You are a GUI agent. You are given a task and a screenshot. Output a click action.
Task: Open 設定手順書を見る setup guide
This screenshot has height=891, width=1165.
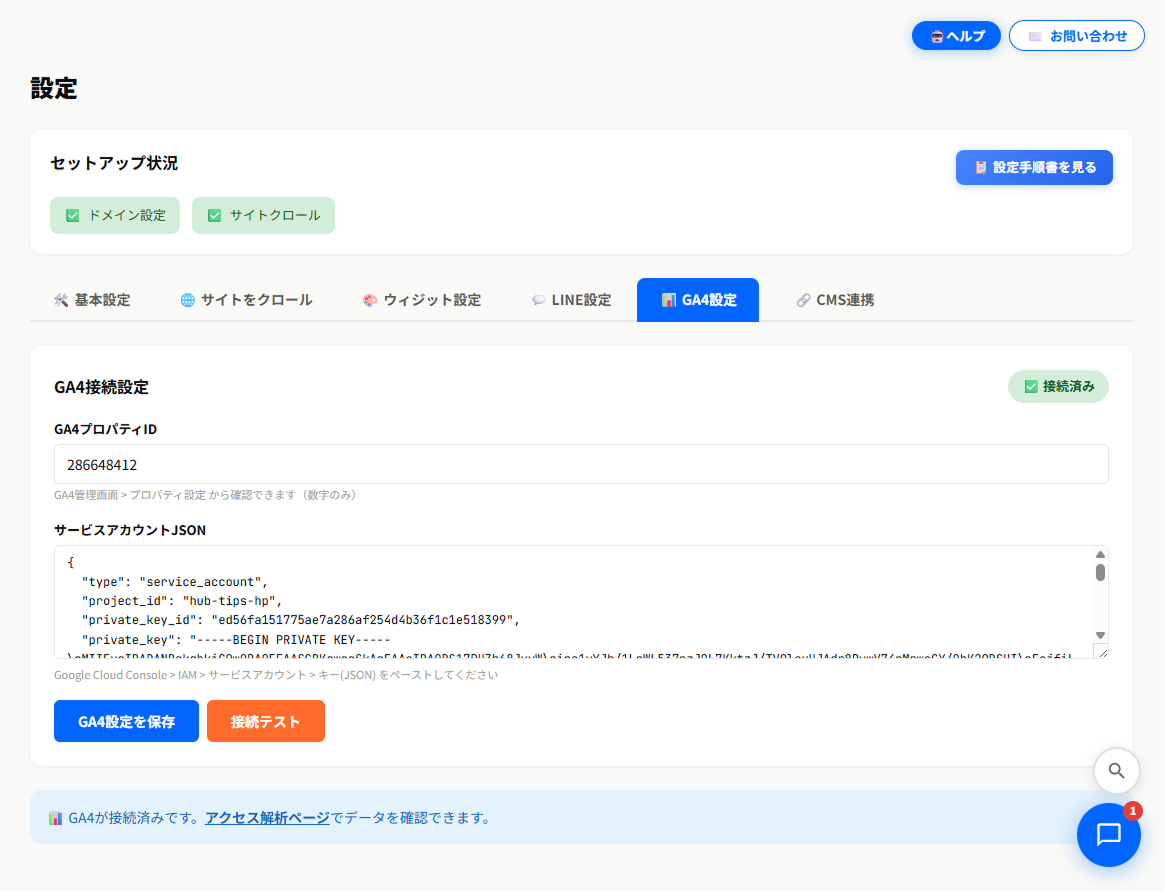(x=1034, y=168)
